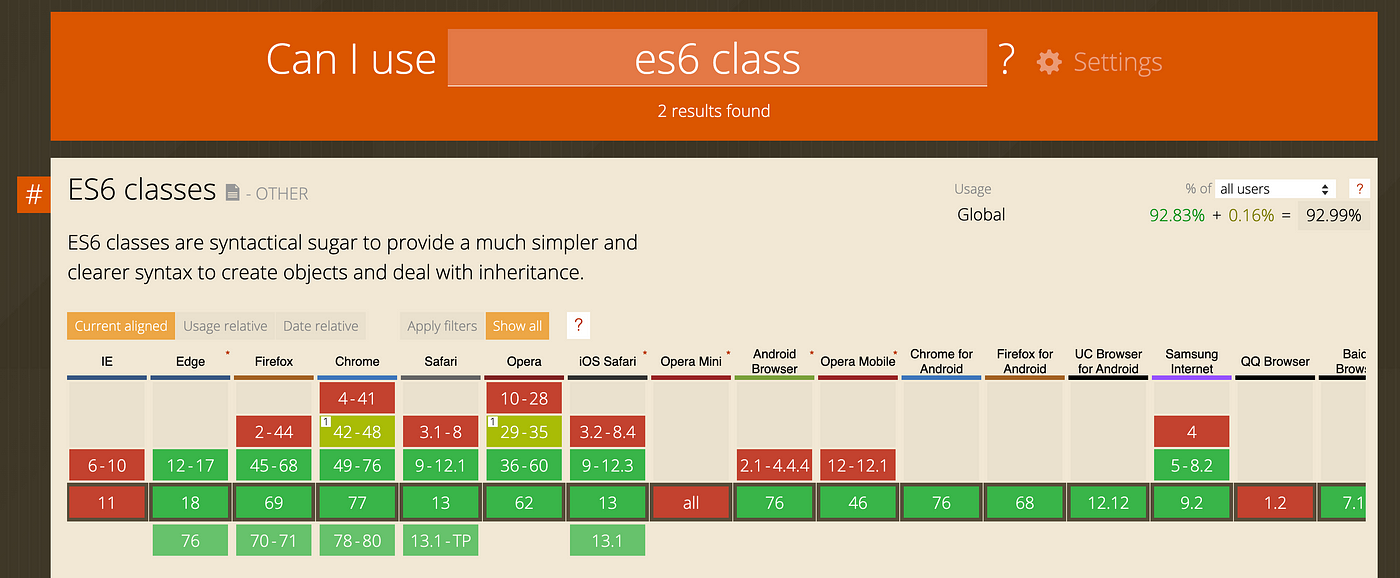Click the Firefox browser column header
Screen dimensions: 1400x578
274,361
